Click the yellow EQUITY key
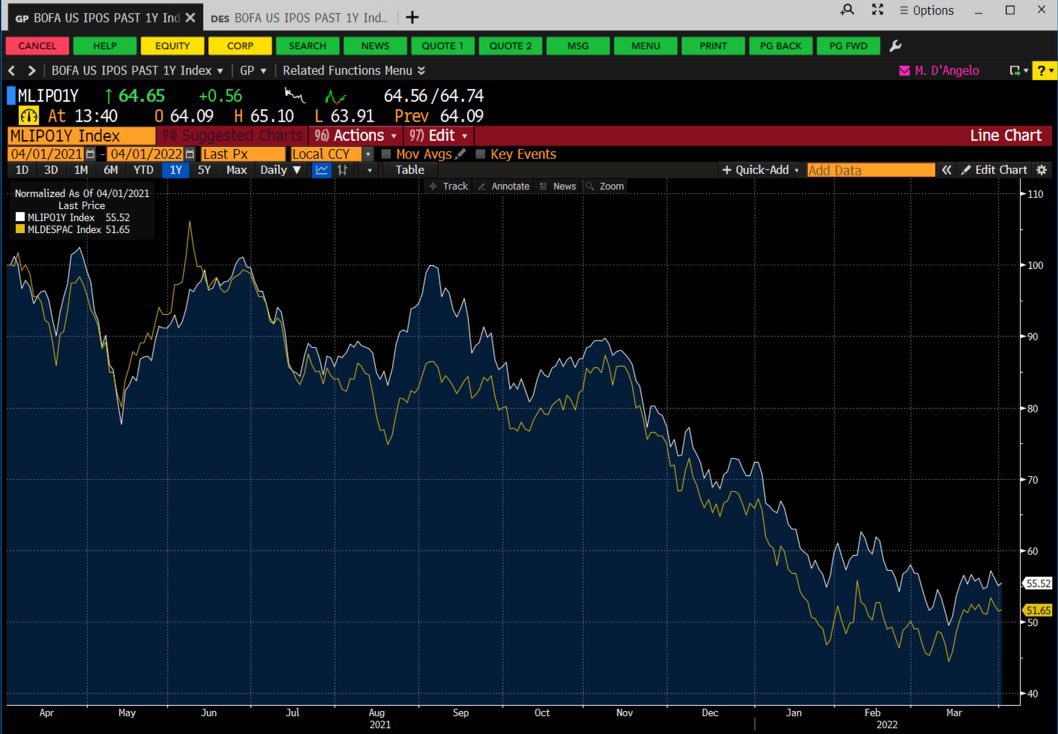Screen dimensions: 1058x734 click(172, 46)
